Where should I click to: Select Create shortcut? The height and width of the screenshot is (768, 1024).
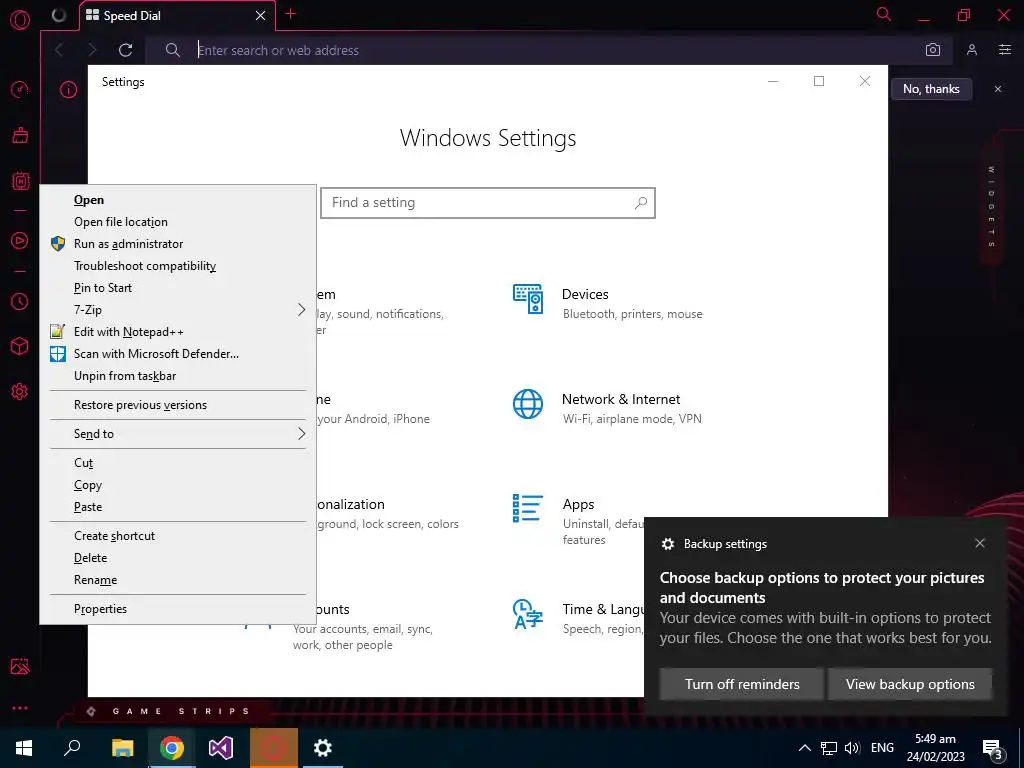pyautogui.click(x=178, y=536)
